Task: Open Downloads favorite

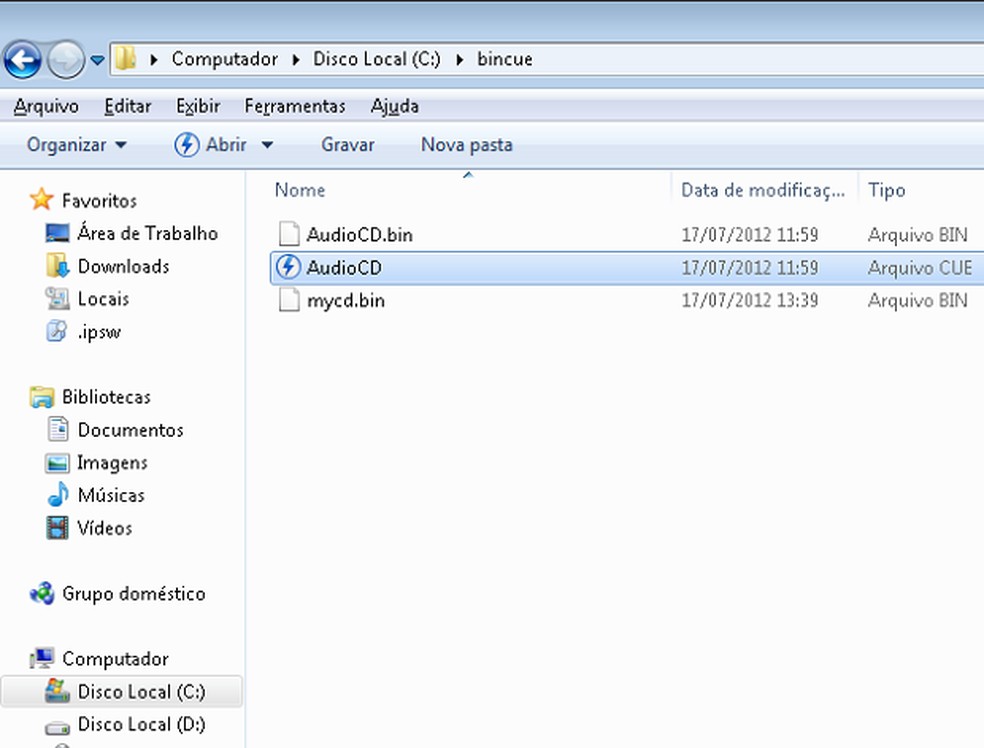Action: point(124,267)
